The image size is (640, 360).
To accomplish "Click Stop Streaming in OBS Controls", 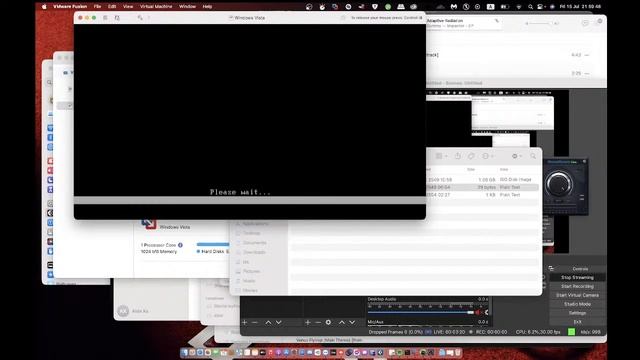I will [x=577, y=278].
